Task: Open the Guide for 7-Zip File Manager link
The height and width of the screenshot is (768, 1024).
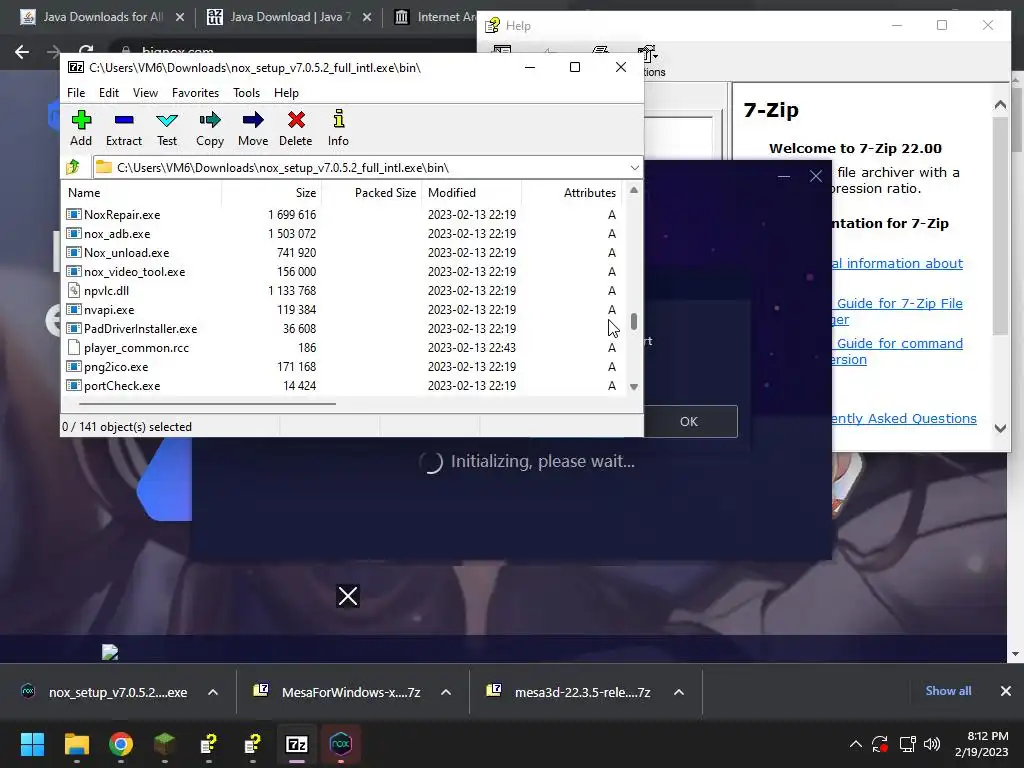Action: point(899,311)
